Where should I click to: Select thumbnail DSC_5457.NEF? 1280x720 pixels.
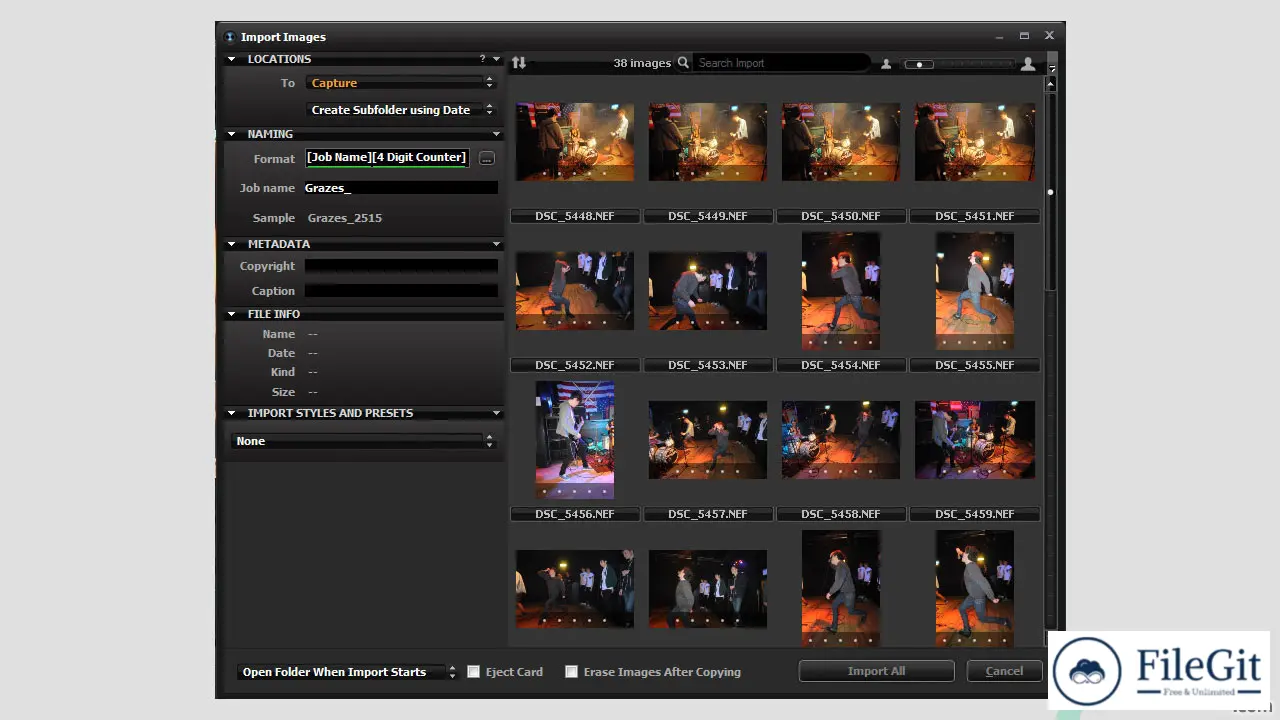point(708,440)
